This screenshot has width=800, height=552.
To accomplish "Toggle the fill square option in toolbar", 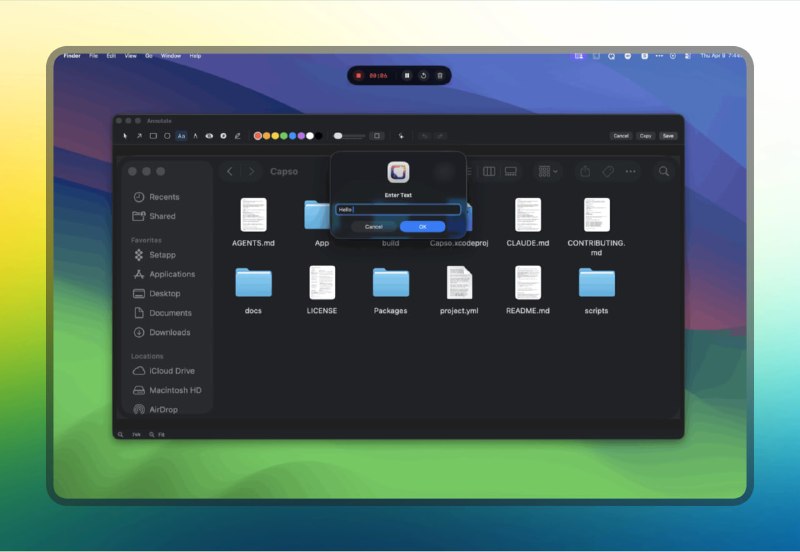I will click(x=377, y=136).
